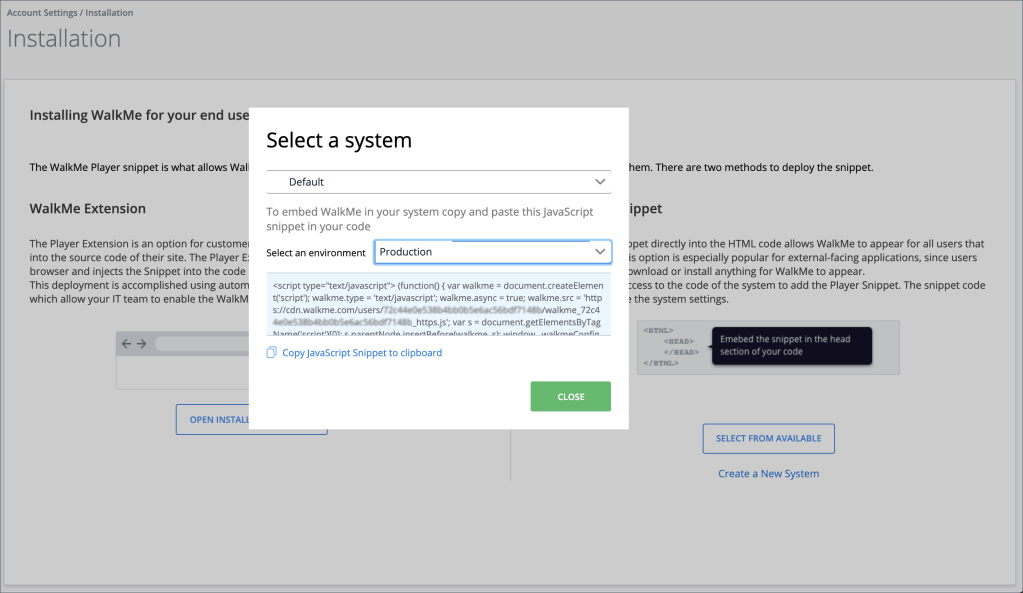Image resolution: width=1023 pixels, height=593 pixels.
Task: Click the HTML head code snippet graphic
Action: [670, 346]
